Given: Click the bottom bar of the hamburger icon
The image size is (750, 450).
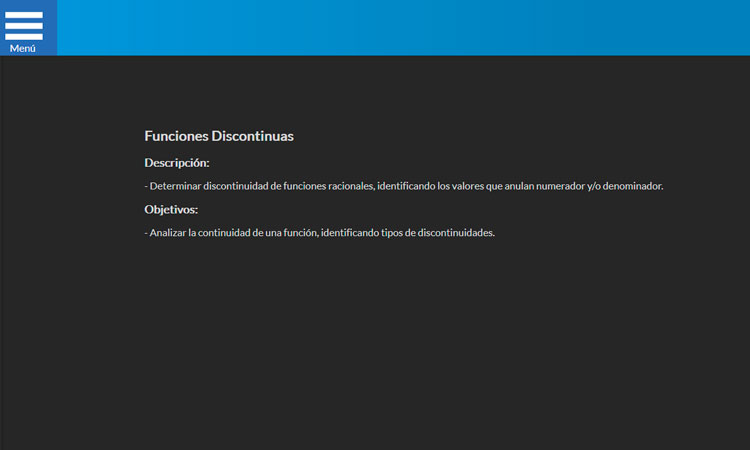Looking at the screenshot, I should (x=24, y=36).
